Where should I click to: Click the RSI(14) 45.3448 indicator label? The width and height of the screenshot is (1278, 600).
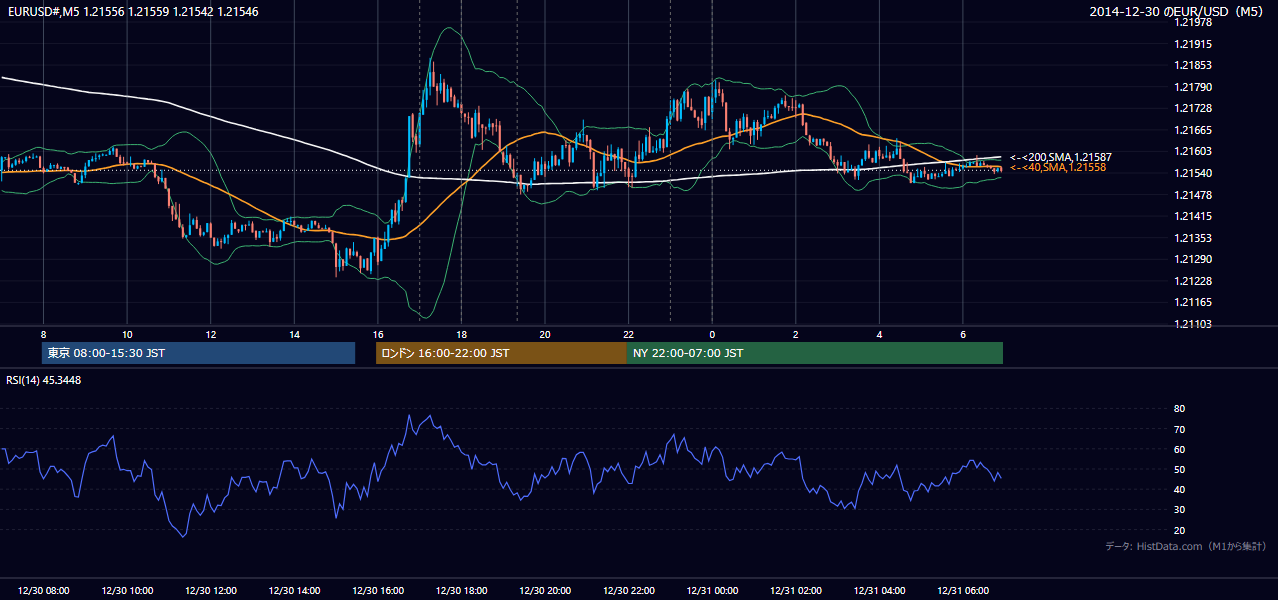[x=44, y=380]
